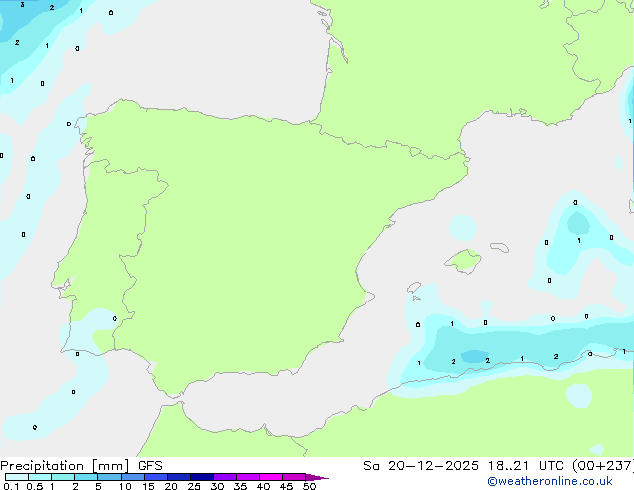Select the 35 to 40 mm legend swatch
Screen dimensions: 634x490
tap(248, 477)
